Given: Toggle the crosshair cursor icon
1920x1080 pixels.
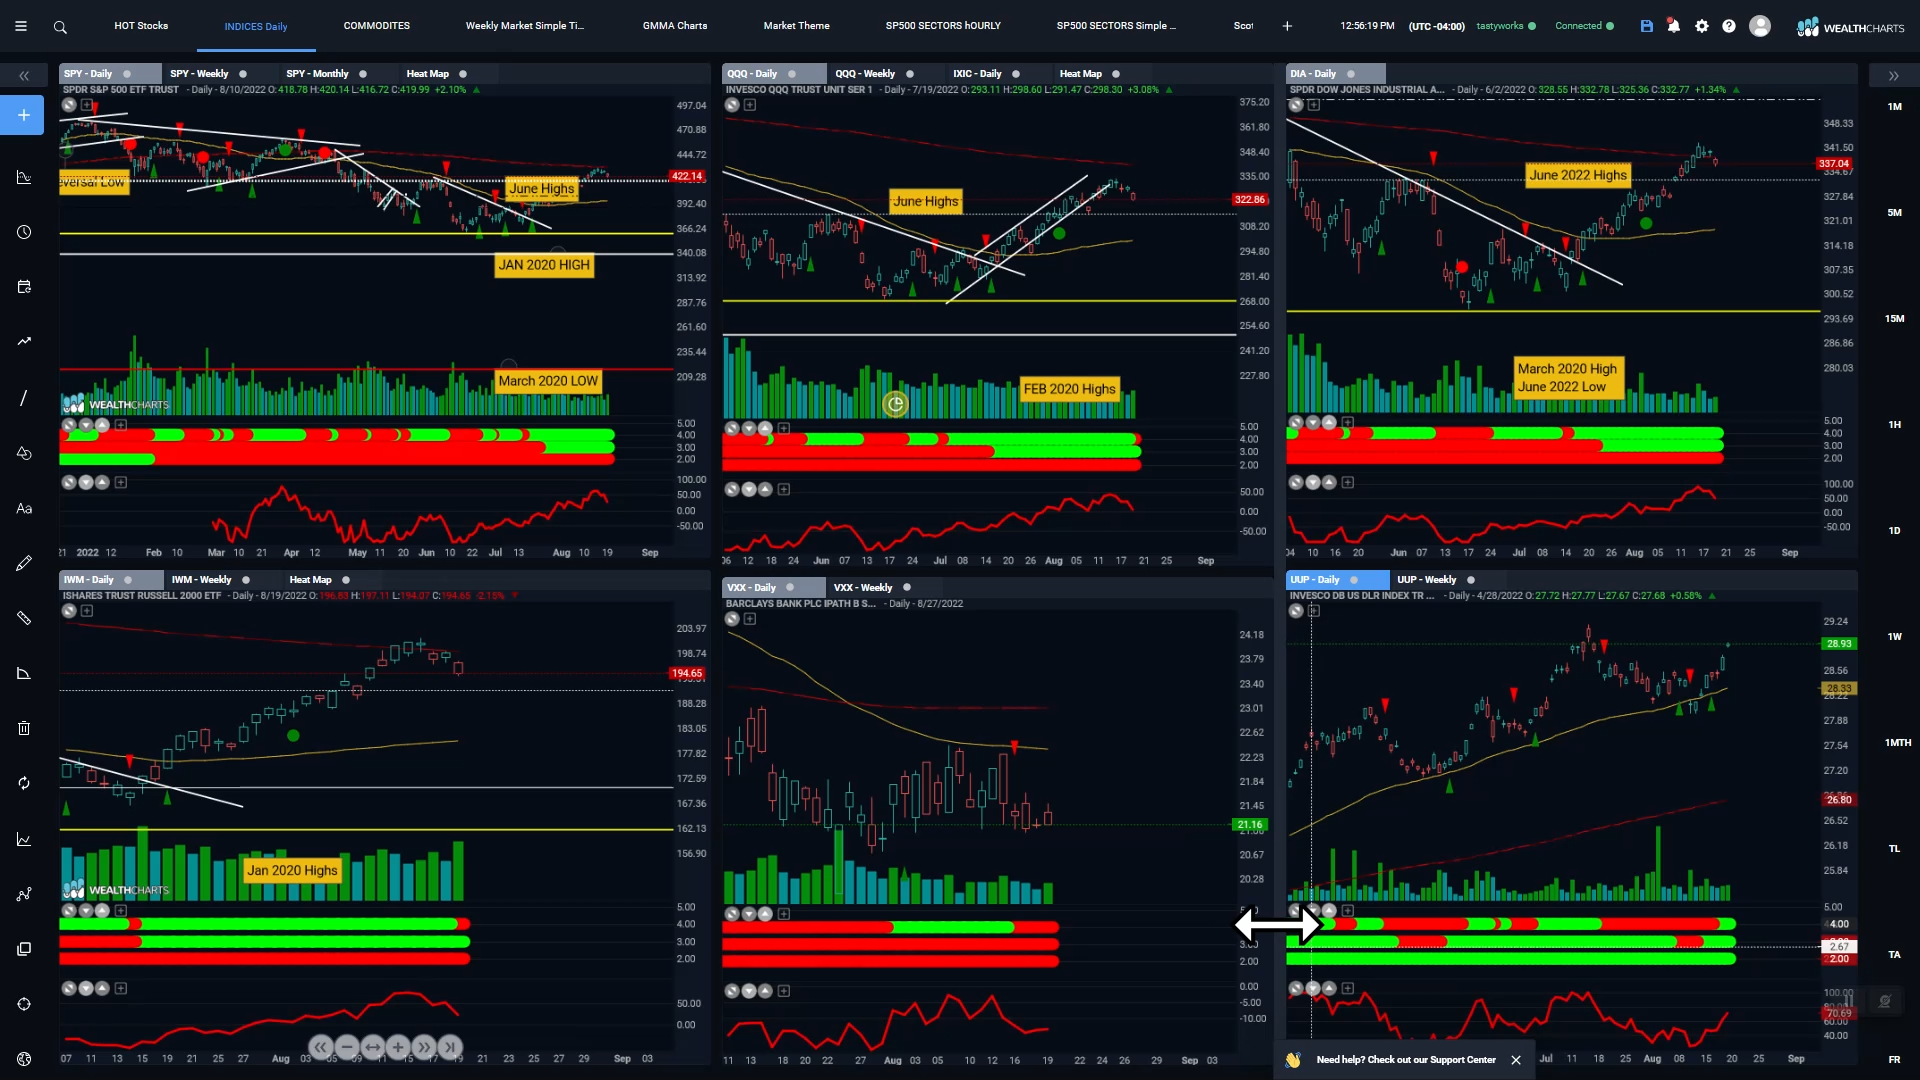Looking at the screenshot, I should (x=24, y=1004).
